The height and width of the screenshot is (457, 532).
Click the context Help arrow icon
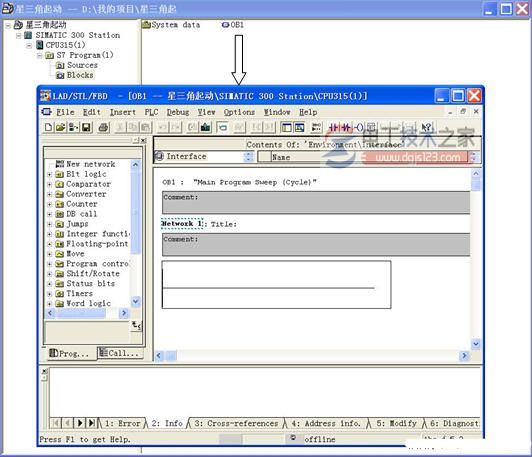(x=426, y=128)
